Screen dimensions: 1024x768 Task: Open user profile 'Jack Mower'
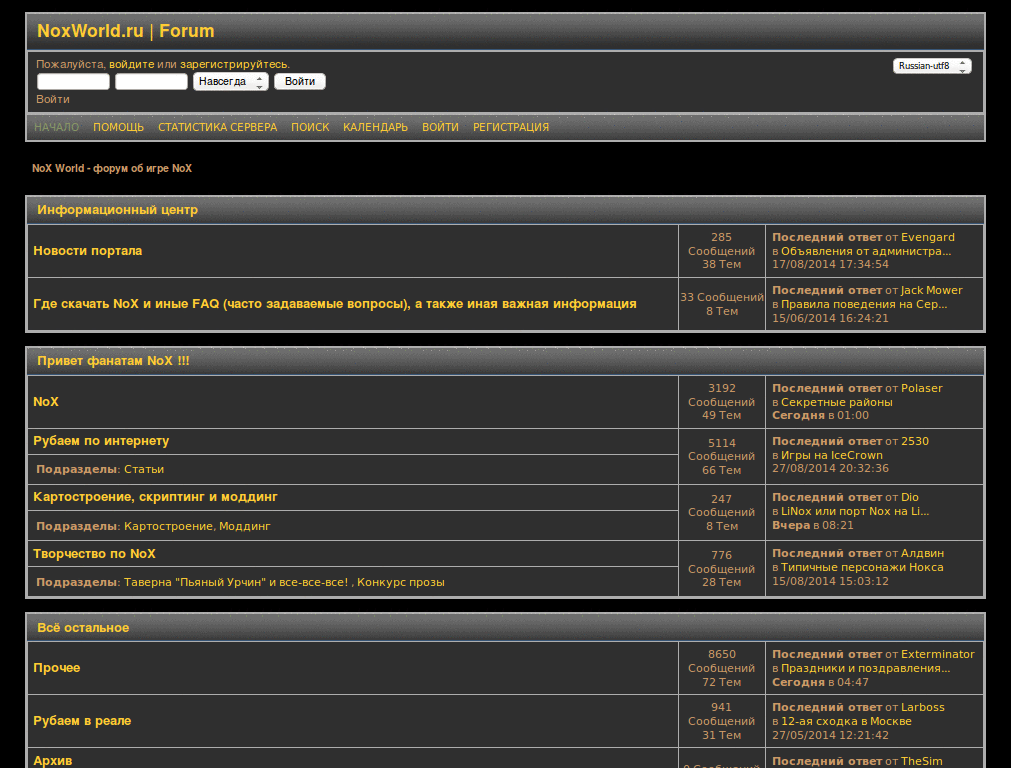pyautogui.click(x=931, y=290)
